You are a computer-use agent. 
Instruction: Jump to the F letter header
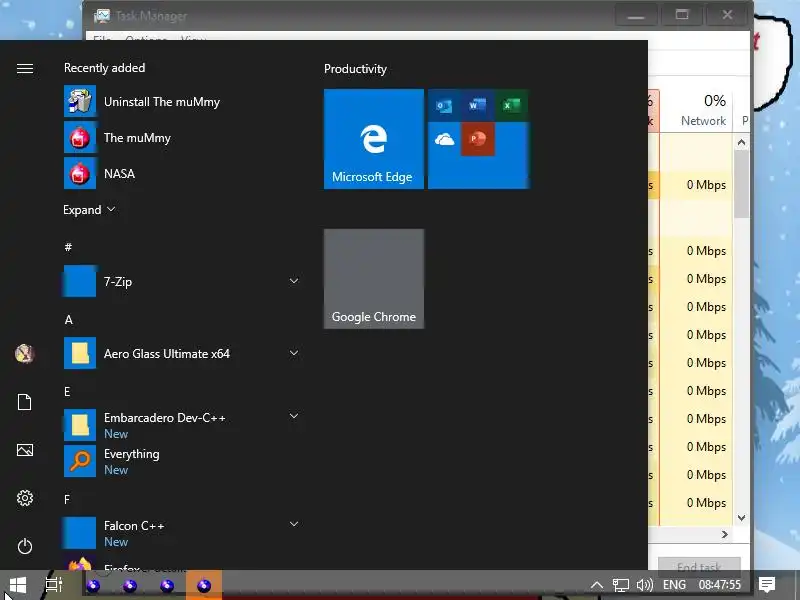tap(67, 499)
